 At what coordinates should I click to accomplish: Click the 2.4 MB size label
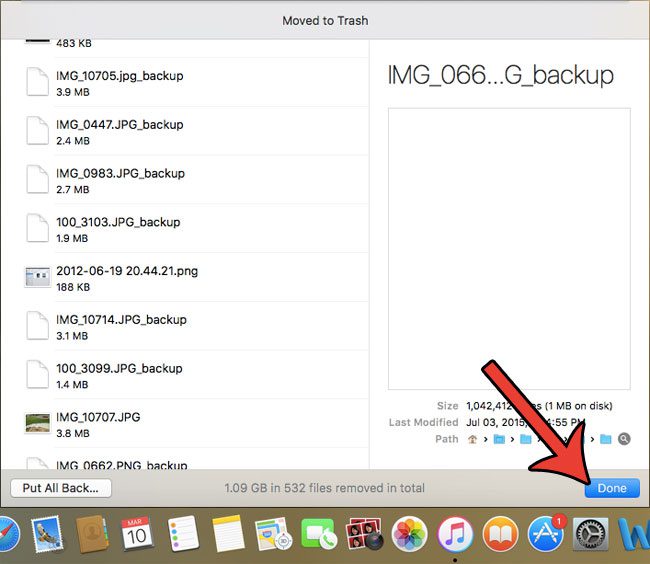[x=73, y=141]
